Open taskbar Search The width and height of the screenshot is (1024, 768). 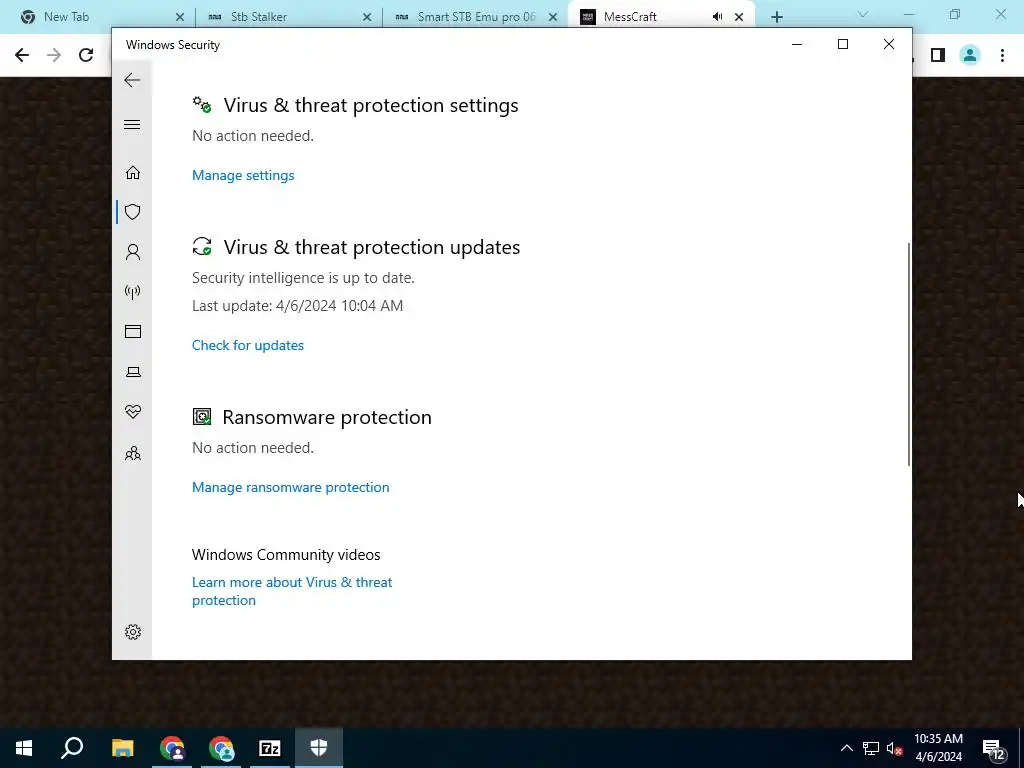tap(72, 748)
